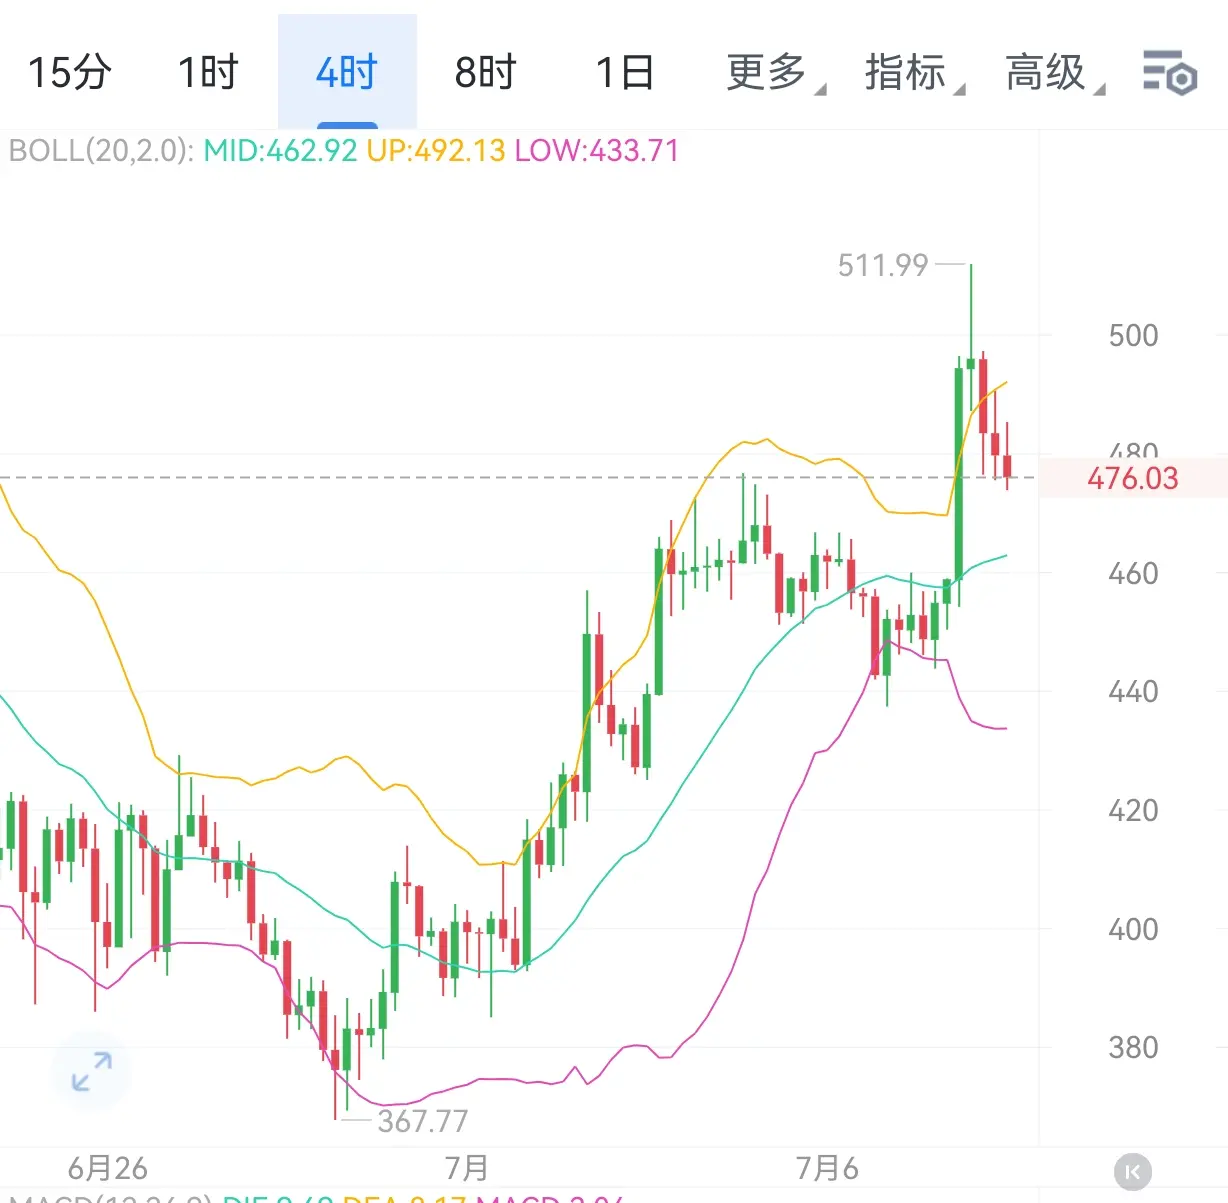Select the 1日 timeframe
This screenshot has width=1228, height=1203.
click(625, 72)
